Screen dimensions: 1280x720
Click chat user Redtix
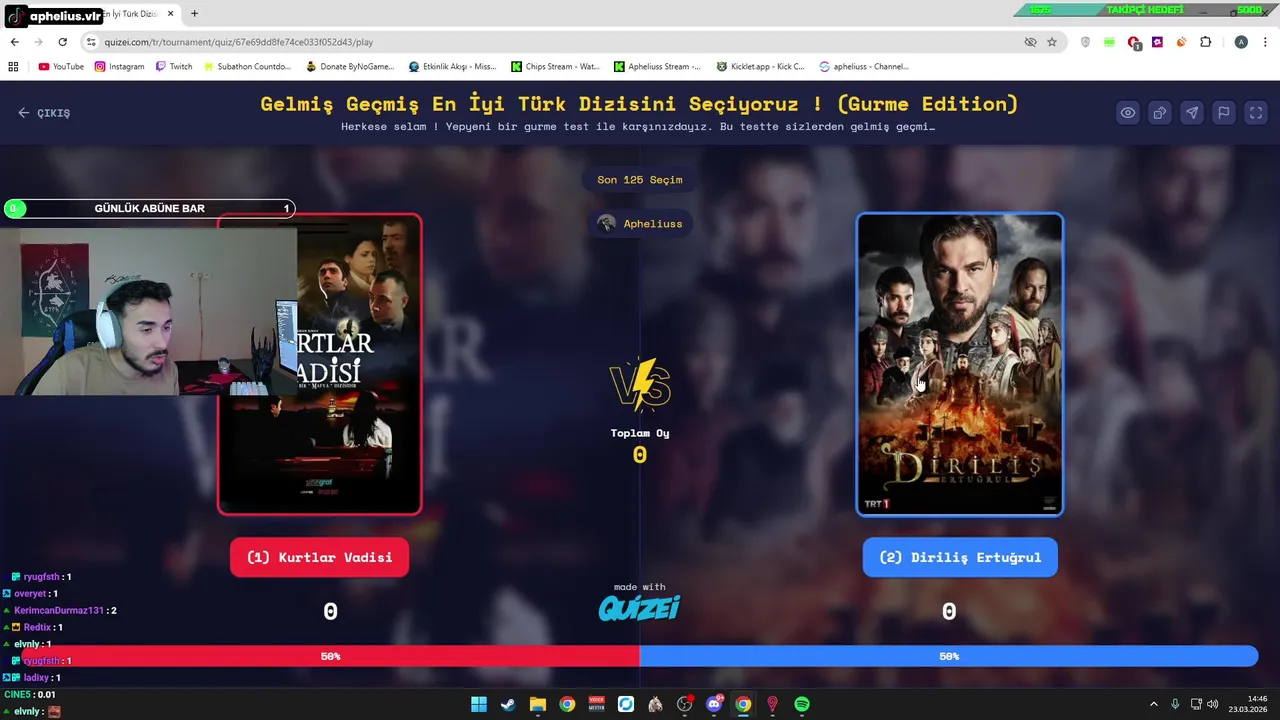[37, 627]
